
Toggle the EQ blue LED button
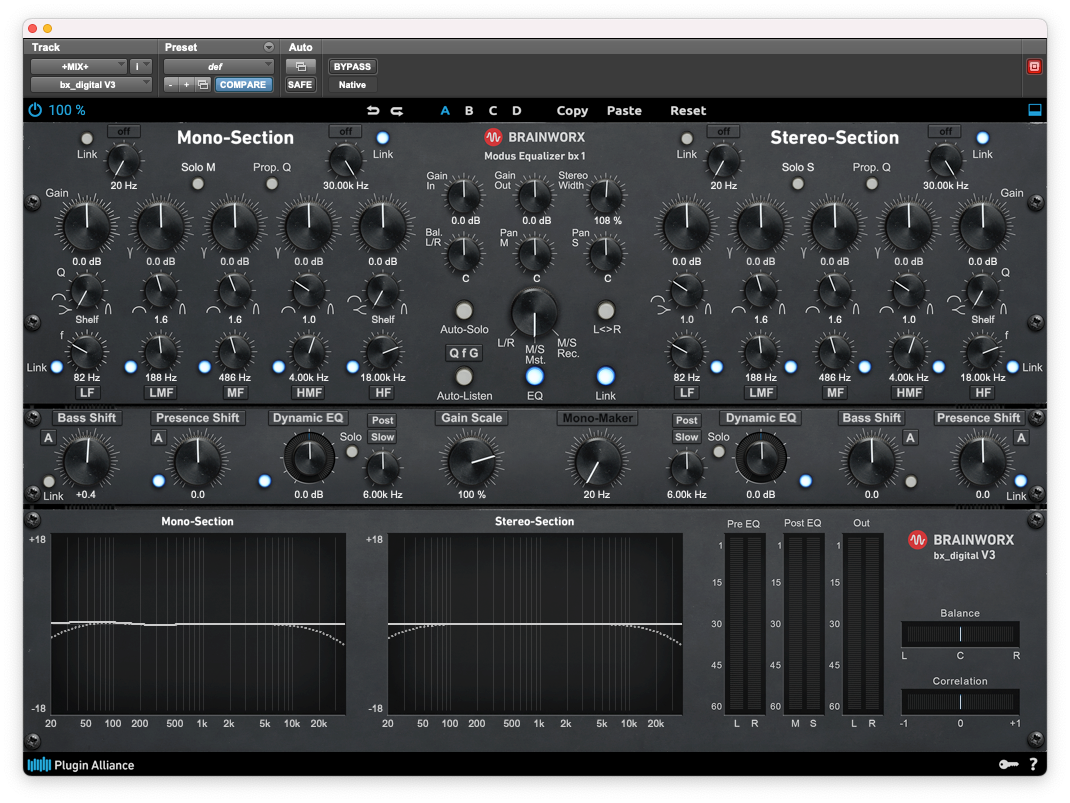tap(534, 376)
